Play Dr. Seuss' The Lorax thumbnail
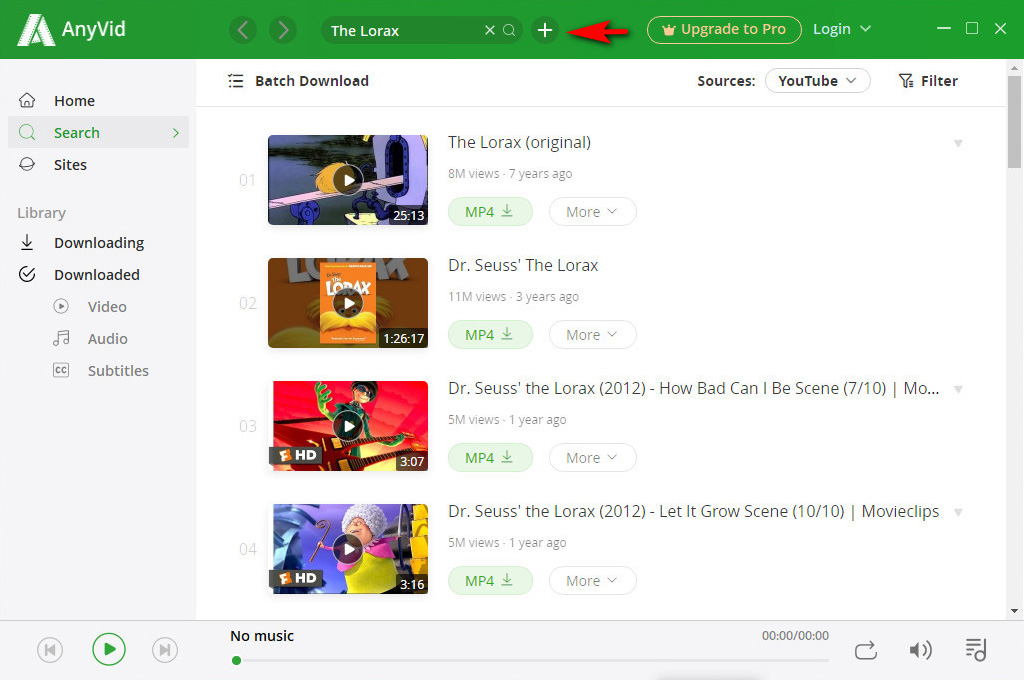This screenshot has width=1024, height=680. (x=348, y=303)
